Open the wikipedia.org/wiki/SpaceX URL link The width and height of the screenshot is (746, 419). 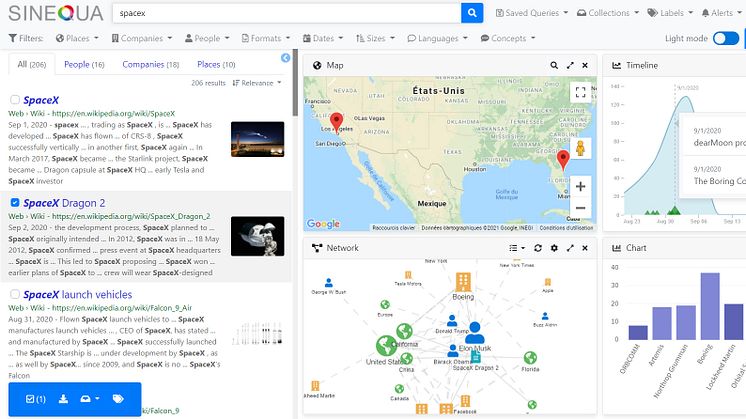(x=113, y=113)
